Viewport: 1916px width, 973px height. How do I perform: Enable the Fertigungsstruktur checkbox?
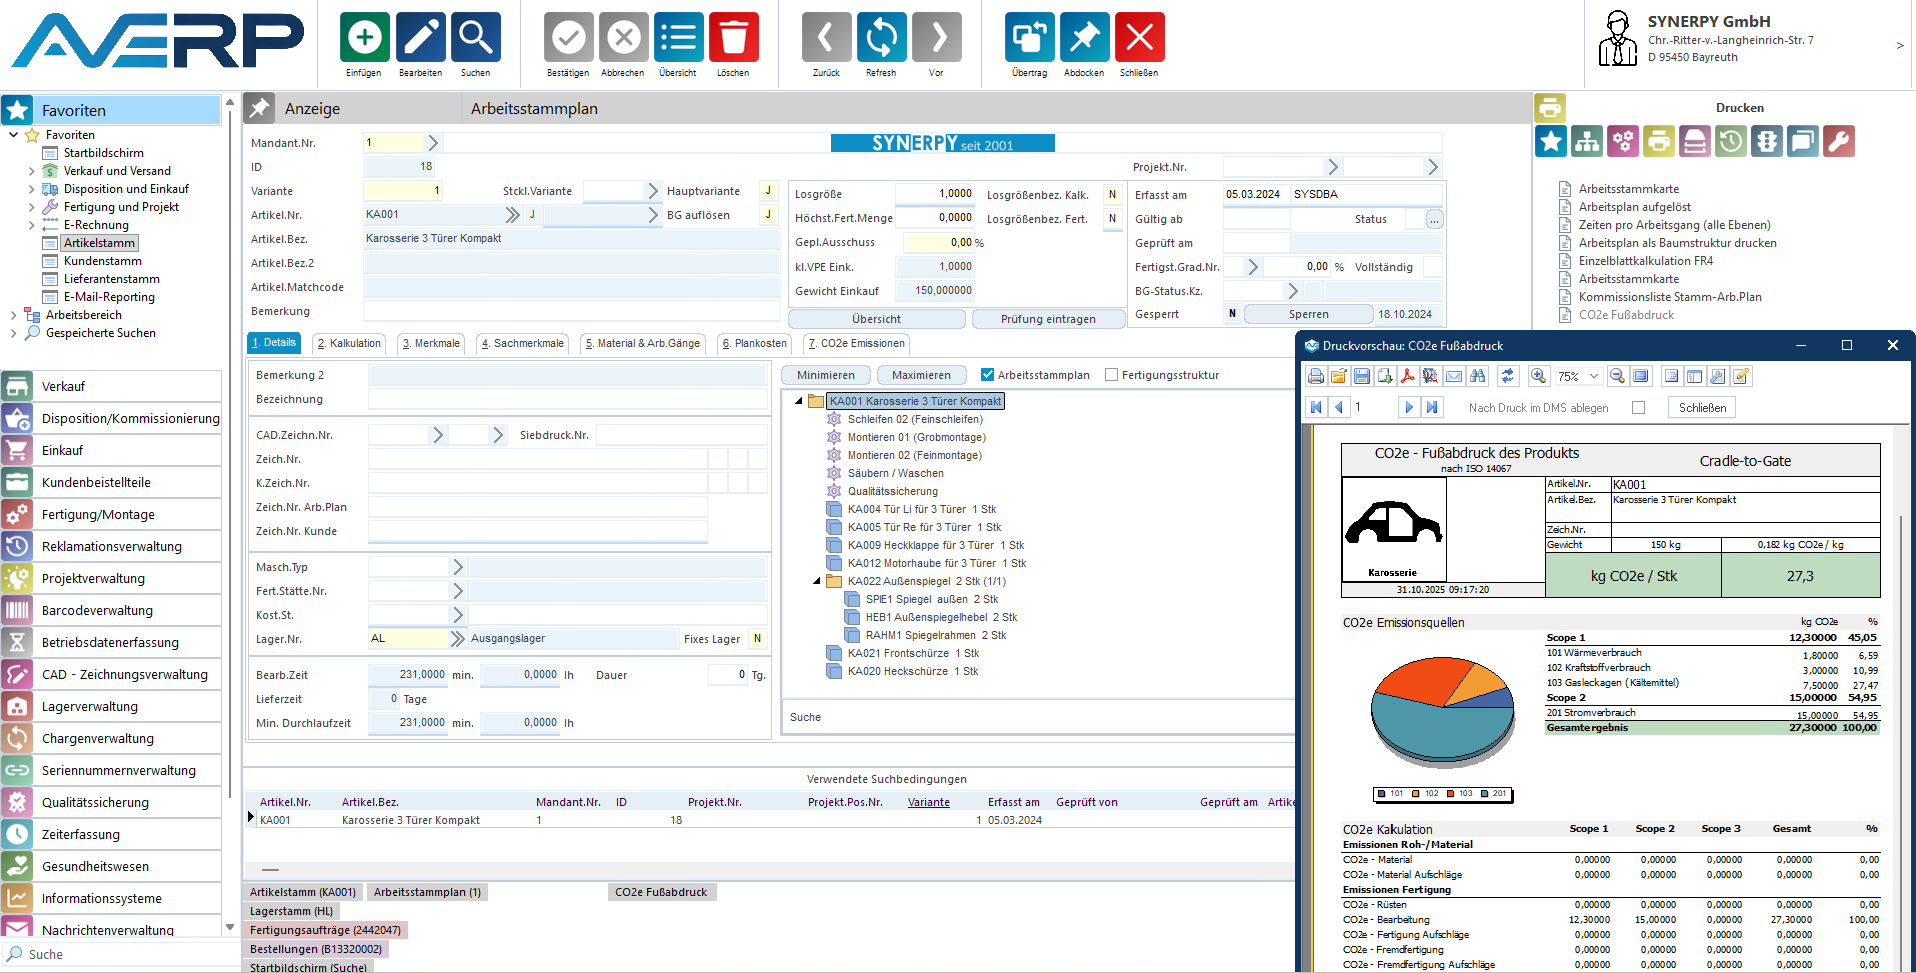[1111, 375]
